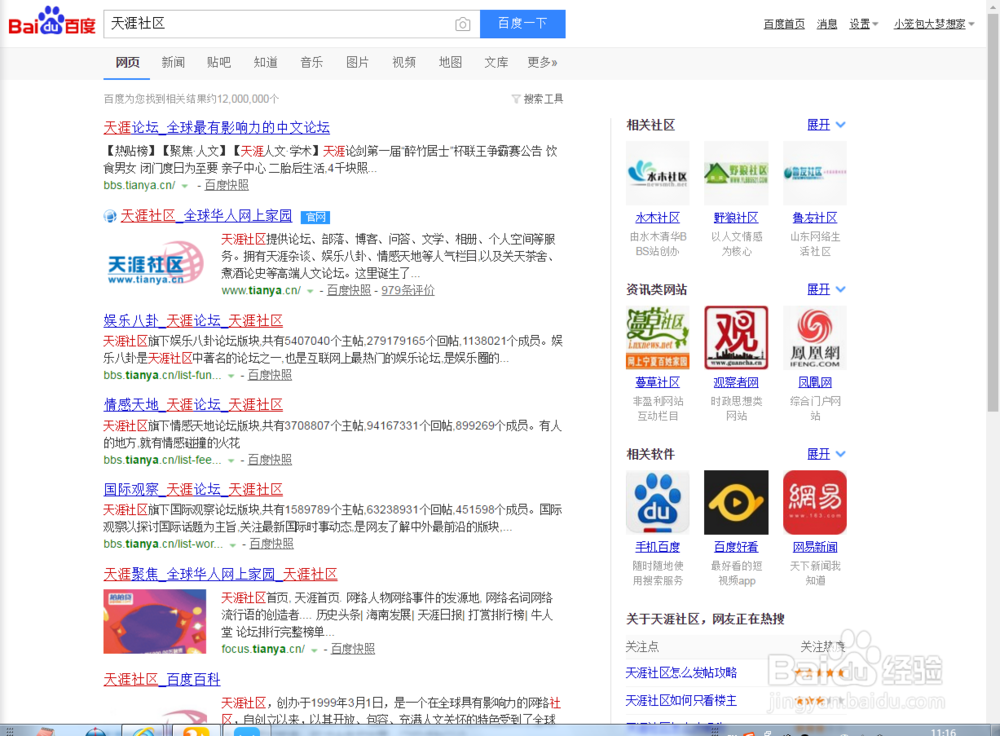
Task: Select the 网页 tab
Action: [127, 63]
